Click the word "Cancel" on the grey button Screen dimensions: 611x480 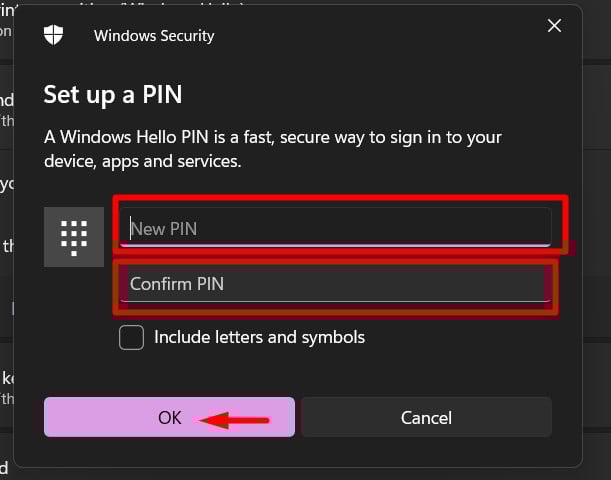(x=426, y=418)
